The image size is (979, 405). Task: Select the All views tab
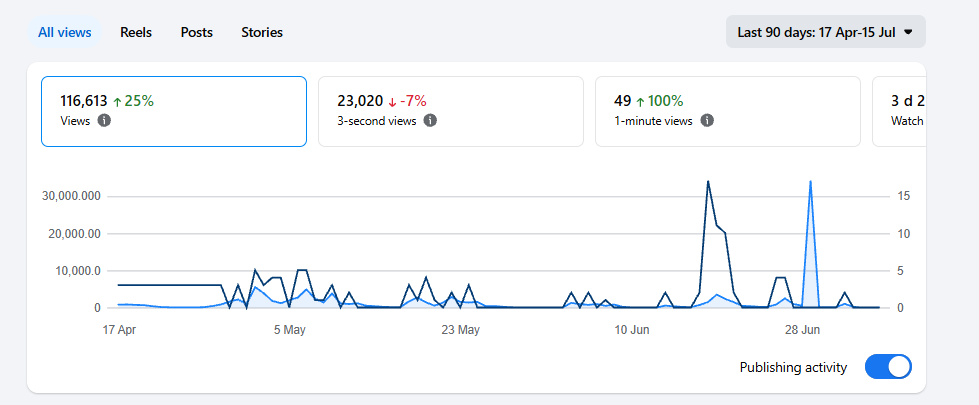65,32
